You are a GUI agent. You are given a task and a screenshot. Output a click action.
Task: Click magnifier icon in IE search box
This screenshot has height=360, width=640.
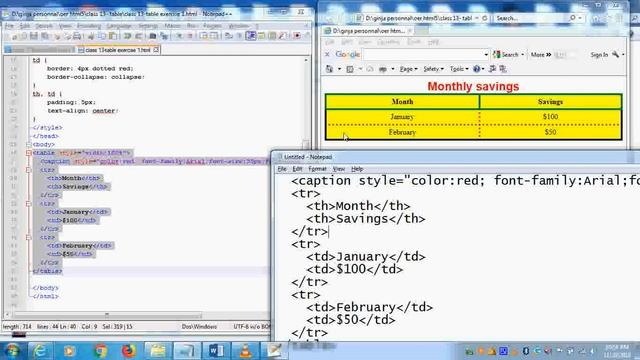(573, 18)
